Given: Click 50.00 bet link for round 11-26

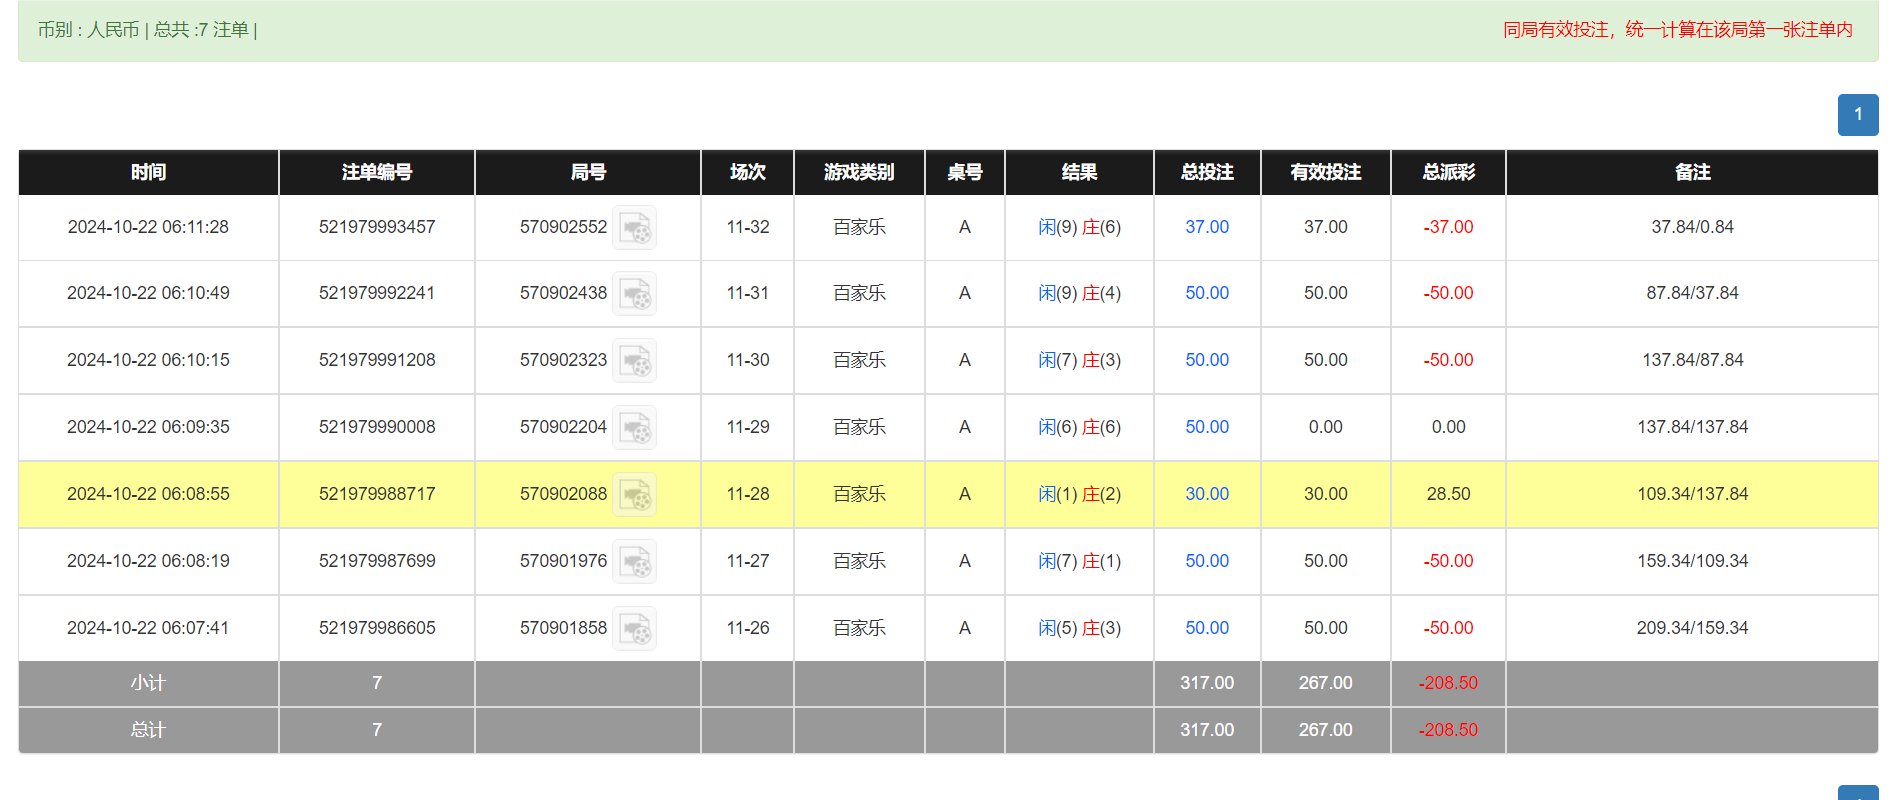Looking at the screenshot, I should (1206, 628).
